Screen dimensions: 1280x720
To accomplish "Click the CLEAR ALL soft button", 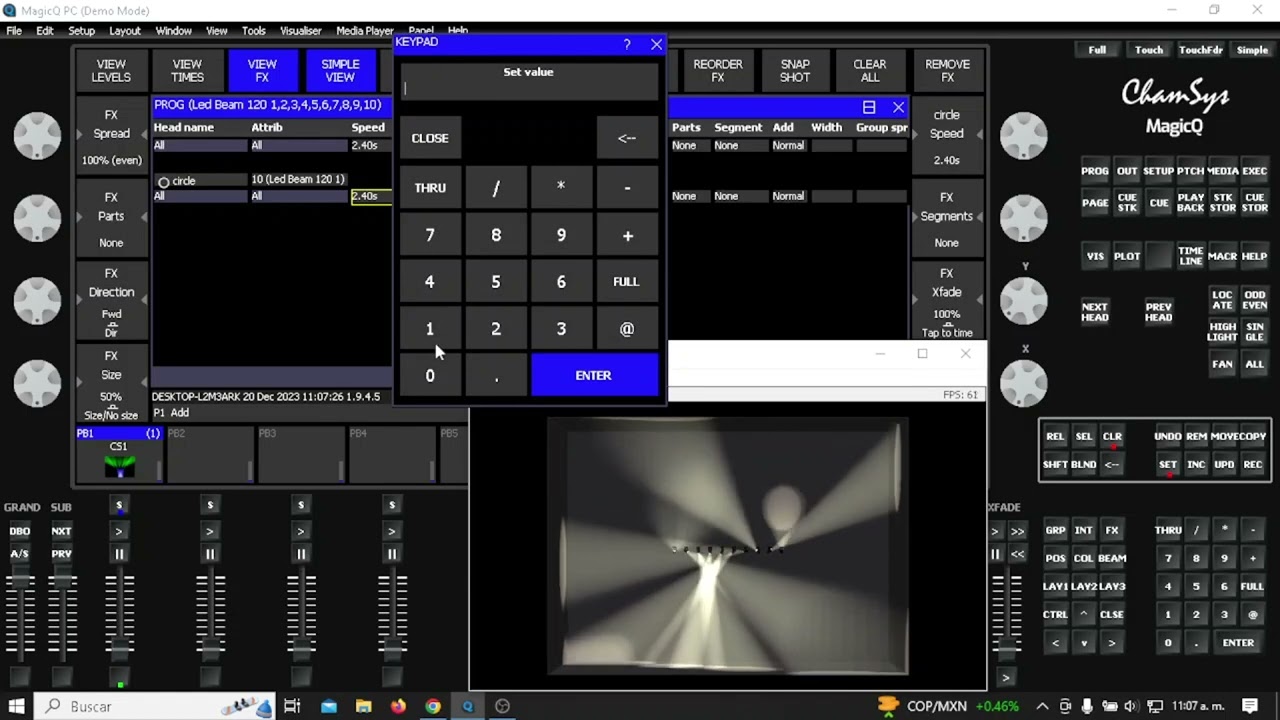I will 870,71.
